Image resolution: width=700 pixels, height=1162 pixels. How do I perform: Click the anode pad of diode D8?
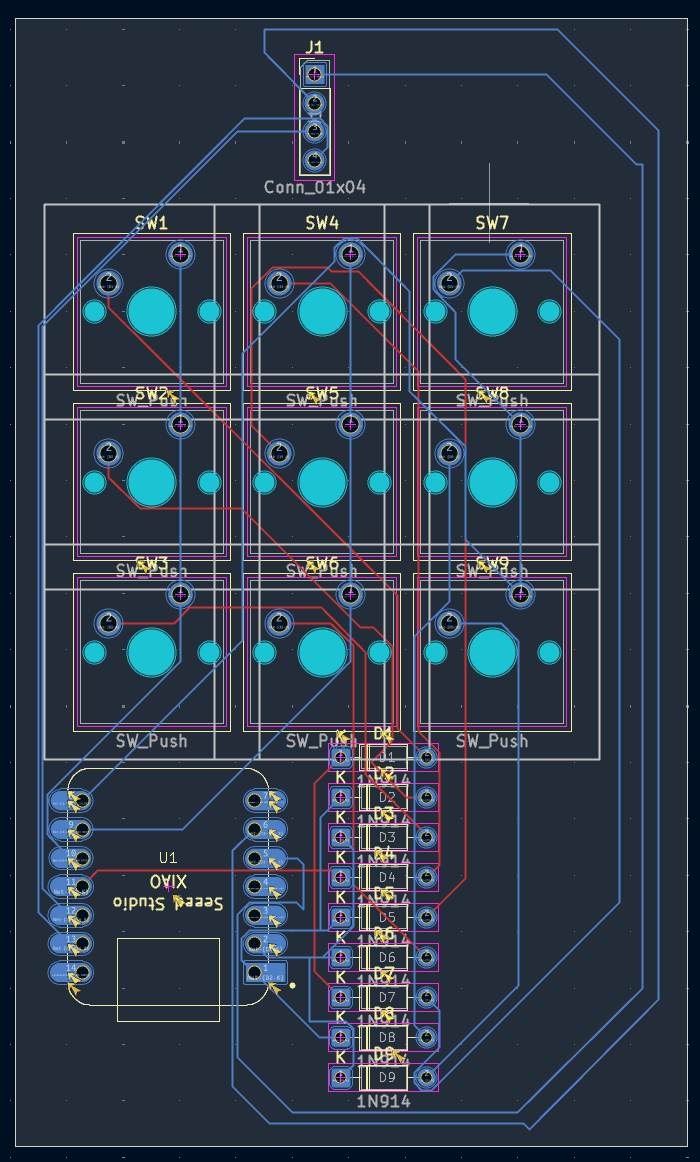pos(426,1037)
